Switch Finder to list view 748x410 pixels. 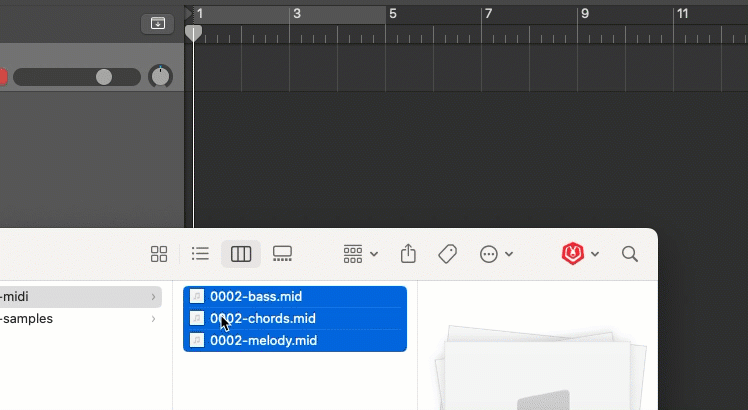click(x=200, y=254)
